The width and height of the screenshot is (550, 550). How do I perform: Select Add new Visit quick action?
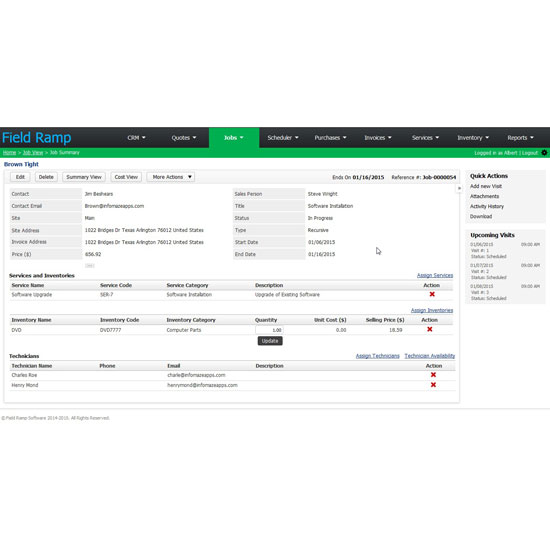pyautogui.click(x=486, y=186)
